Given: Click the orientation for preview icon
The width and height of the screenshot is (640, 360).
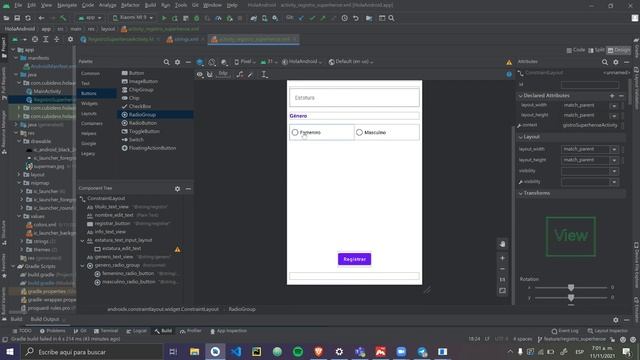Looking at the screenshot, I should (x=212, y=62).
